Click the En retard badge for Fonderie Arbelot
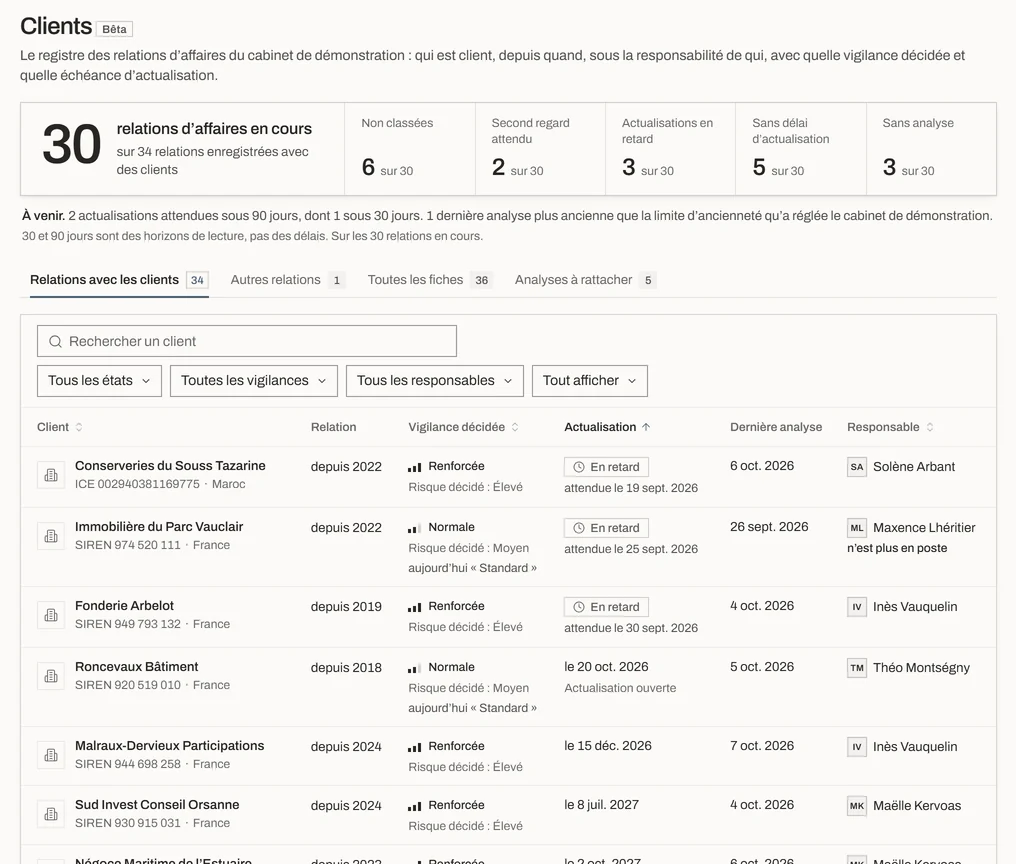Image resolution: width=1016 pixels, height=864 pixels. pyautogui.click(x=606, y=607)
